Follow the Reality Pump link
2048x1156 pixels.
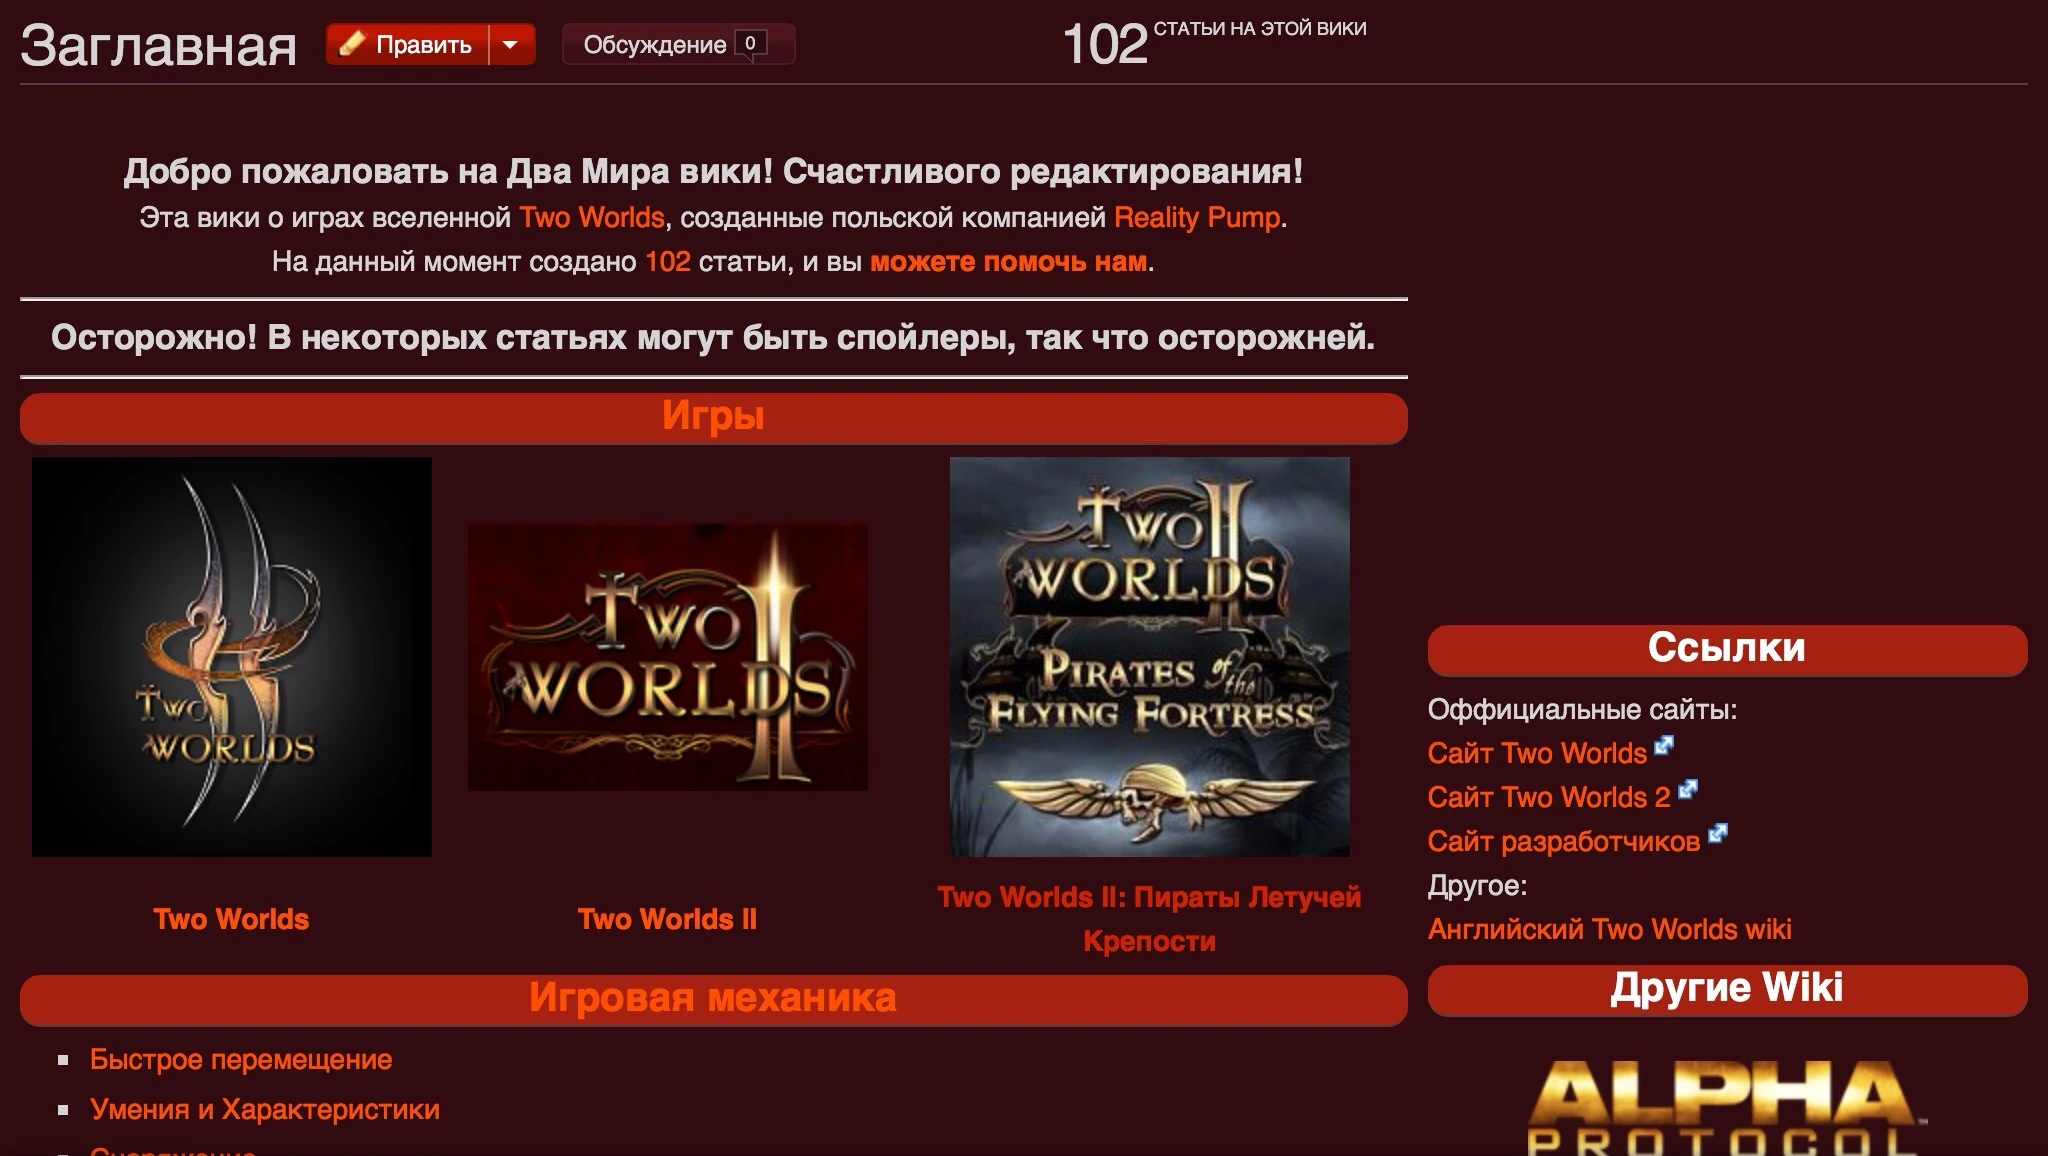1197,217
